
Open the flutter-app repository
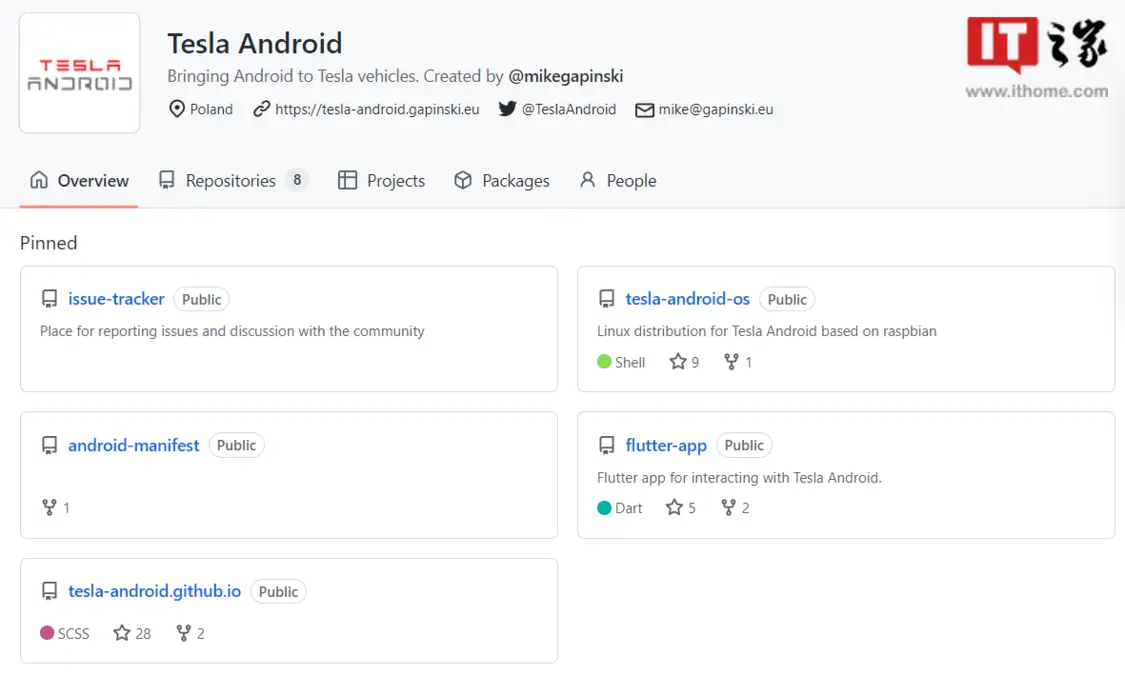pyautogui.click(x=666, y=445)
